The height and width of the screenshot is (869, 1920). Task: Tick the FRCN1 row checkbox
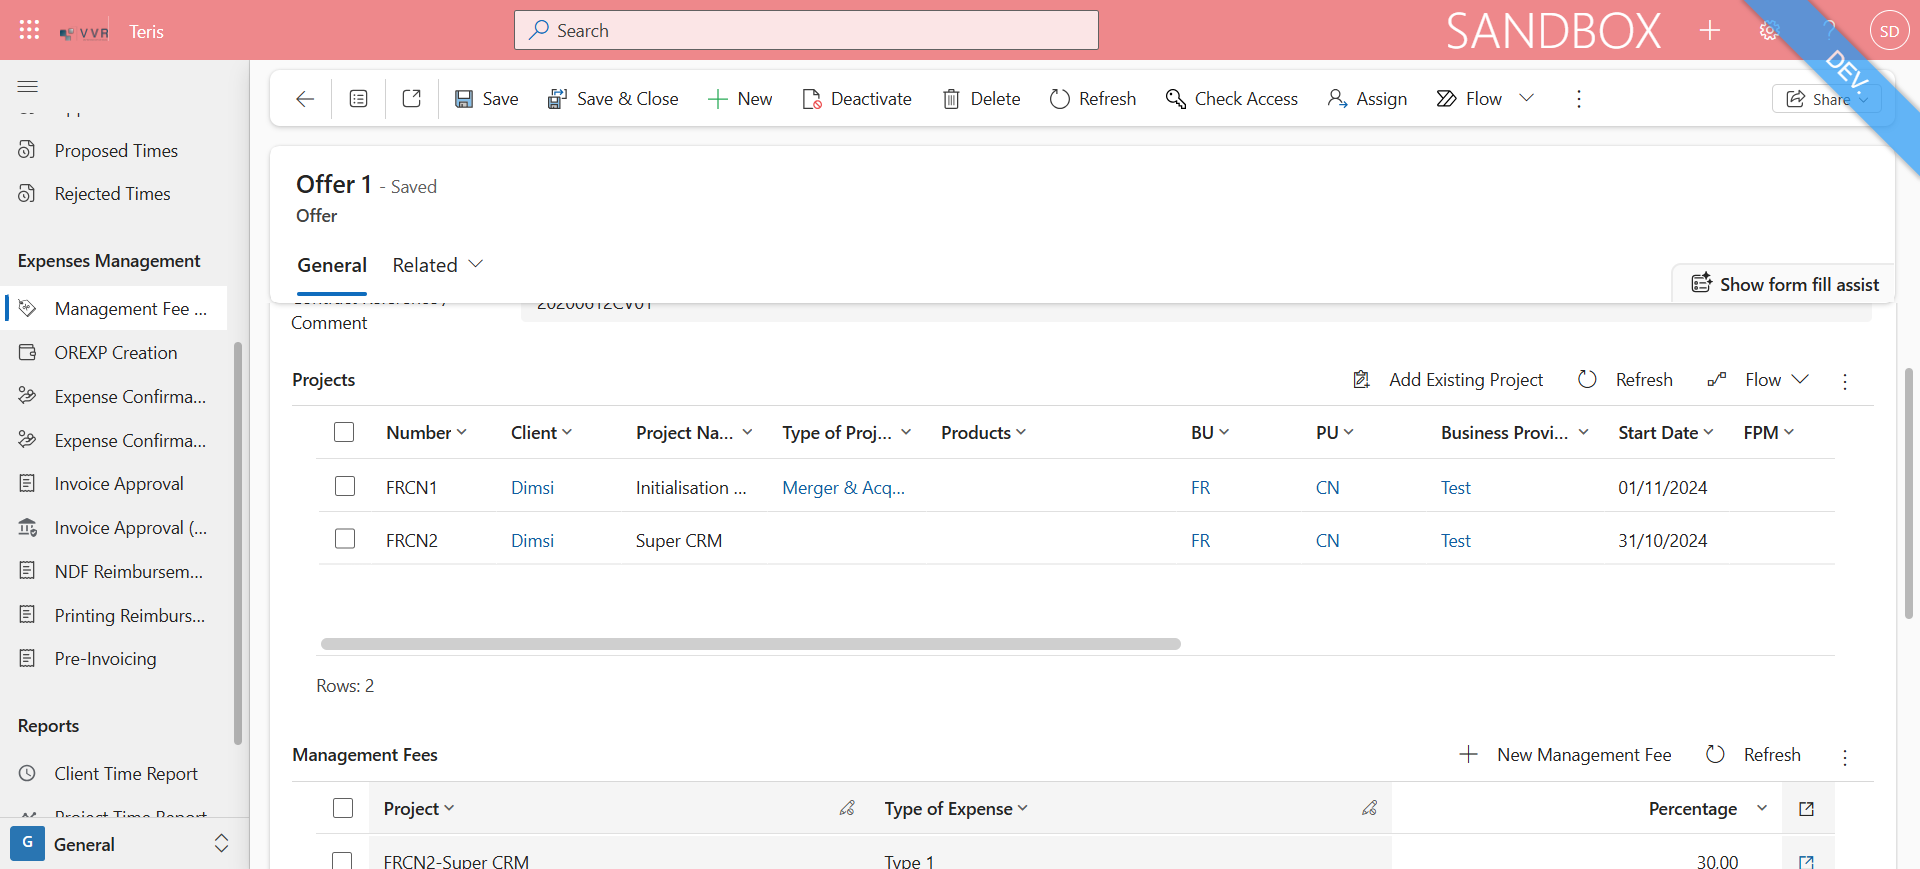pyautogui.click(x=345, y=486)
